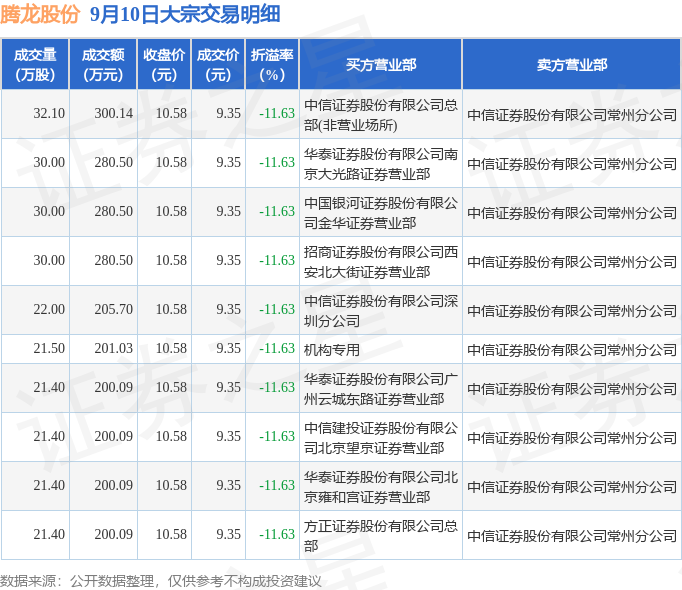Viewport: 682px width, 590px height.
Task: Click buyer 中国银河证券金华证券营业部
Action: pos(381,213)
